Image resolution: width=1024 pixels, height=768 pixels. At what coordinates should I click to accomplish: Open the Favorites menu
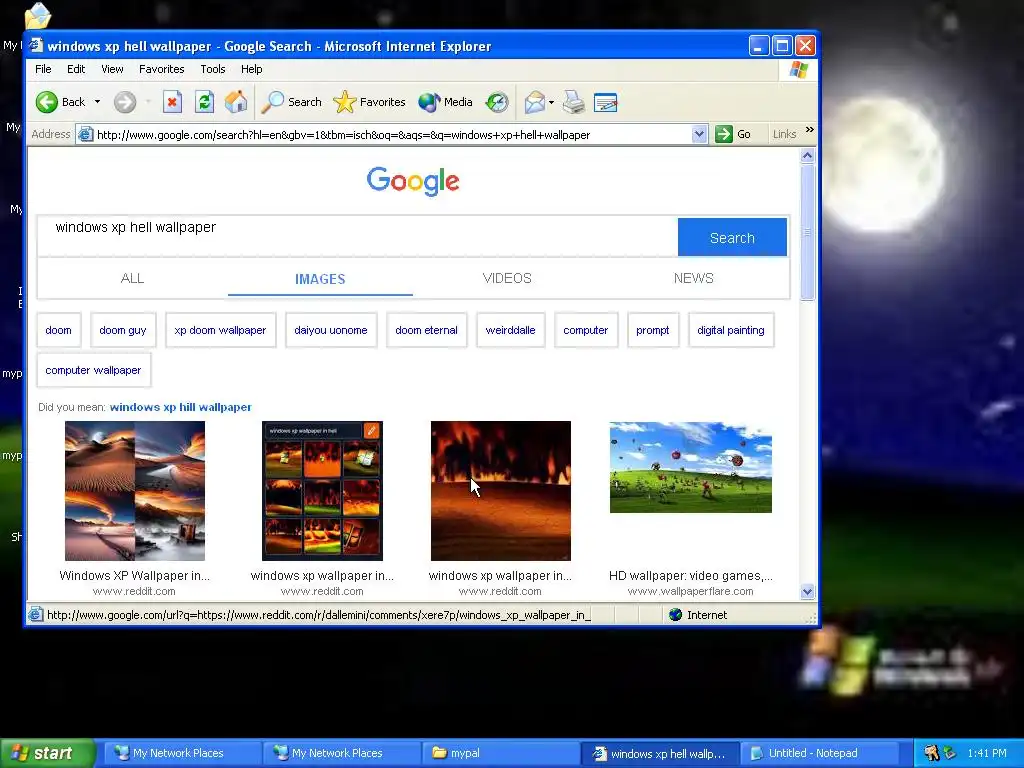tap(161, 69)
